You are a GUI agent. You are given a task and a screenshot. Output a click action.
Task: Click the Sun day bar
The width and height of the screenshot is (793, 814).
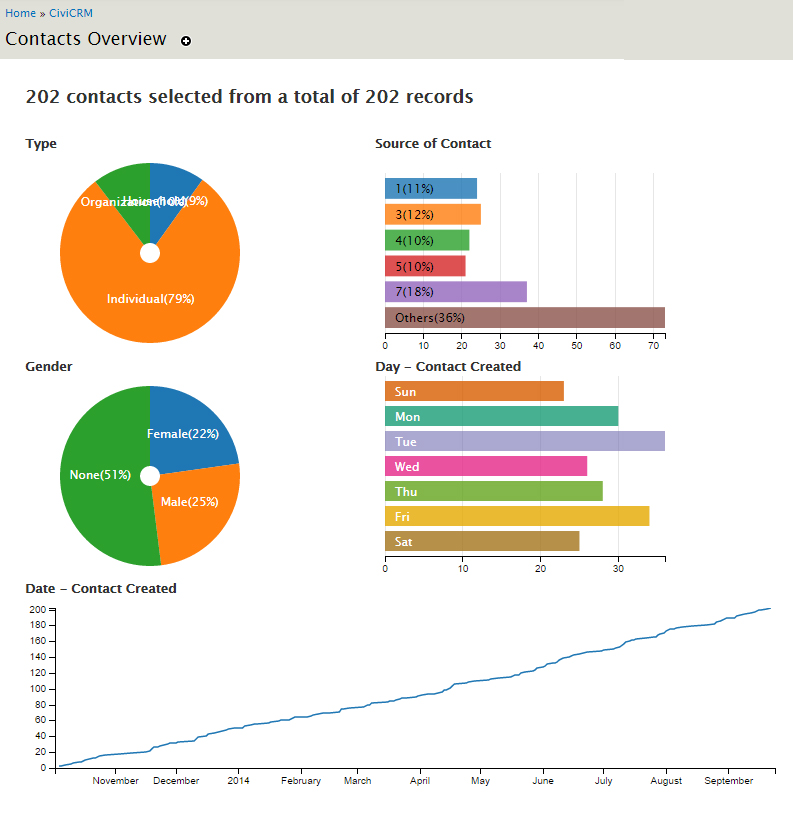[x=474, y=391]
